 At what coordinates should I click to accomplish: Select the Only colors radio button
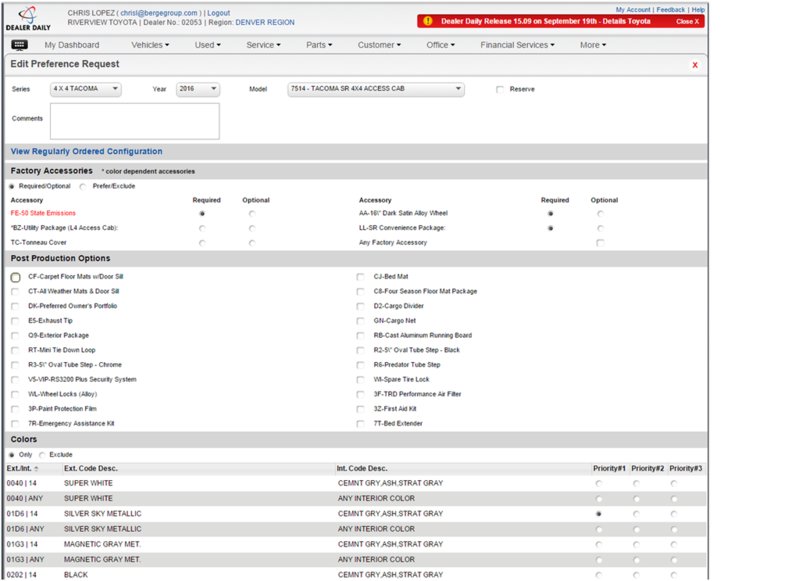tap(12, 455)
